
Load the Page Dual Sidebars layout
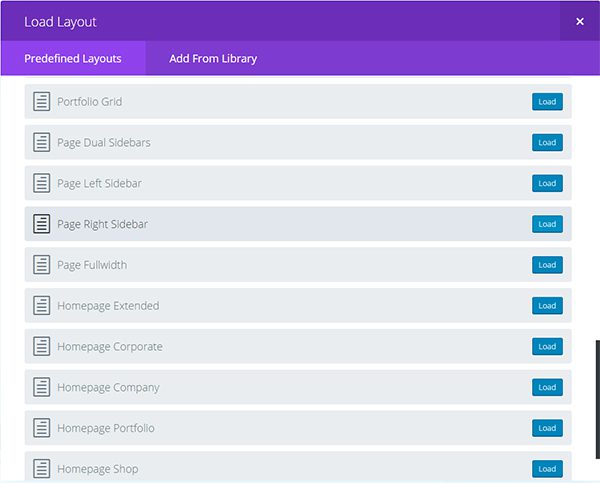tap(547, 143)
